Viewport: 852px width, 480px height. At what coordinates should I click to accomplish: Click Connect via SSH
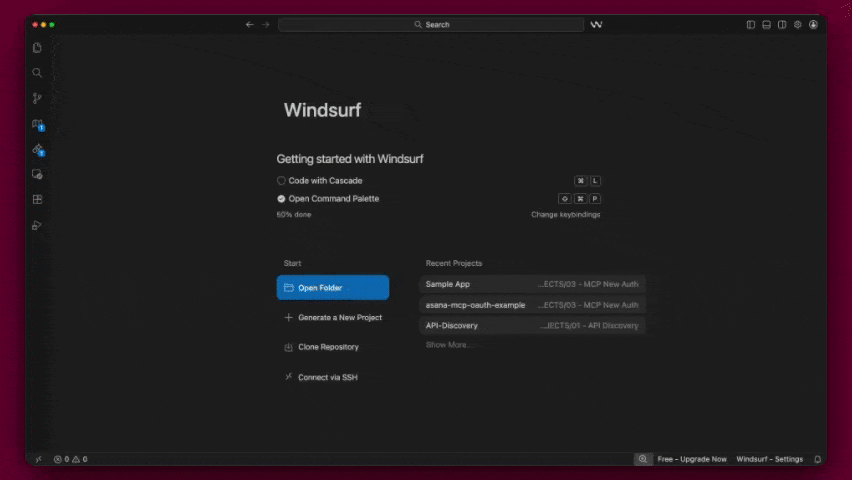pos(321,377)
